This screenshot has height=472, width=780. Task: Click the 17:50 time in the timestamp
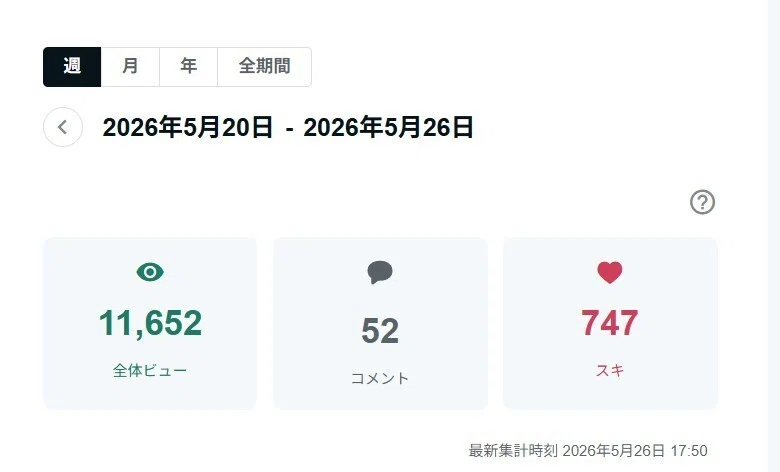tap(689, 451)
